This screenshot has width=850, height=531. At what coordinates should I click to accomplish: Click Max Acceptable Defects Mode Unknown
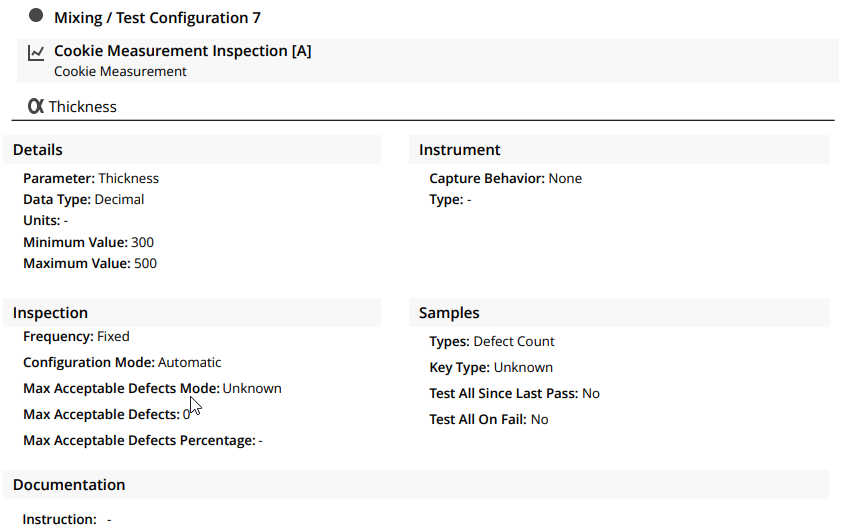252,388
